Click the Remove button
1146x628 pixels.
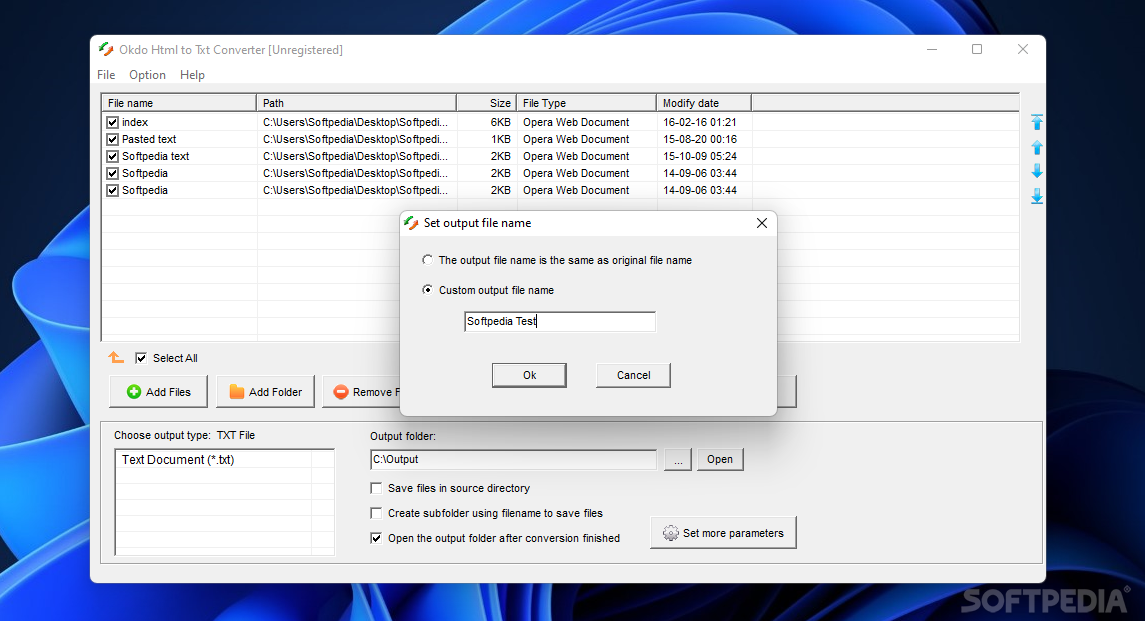[362, 392]
